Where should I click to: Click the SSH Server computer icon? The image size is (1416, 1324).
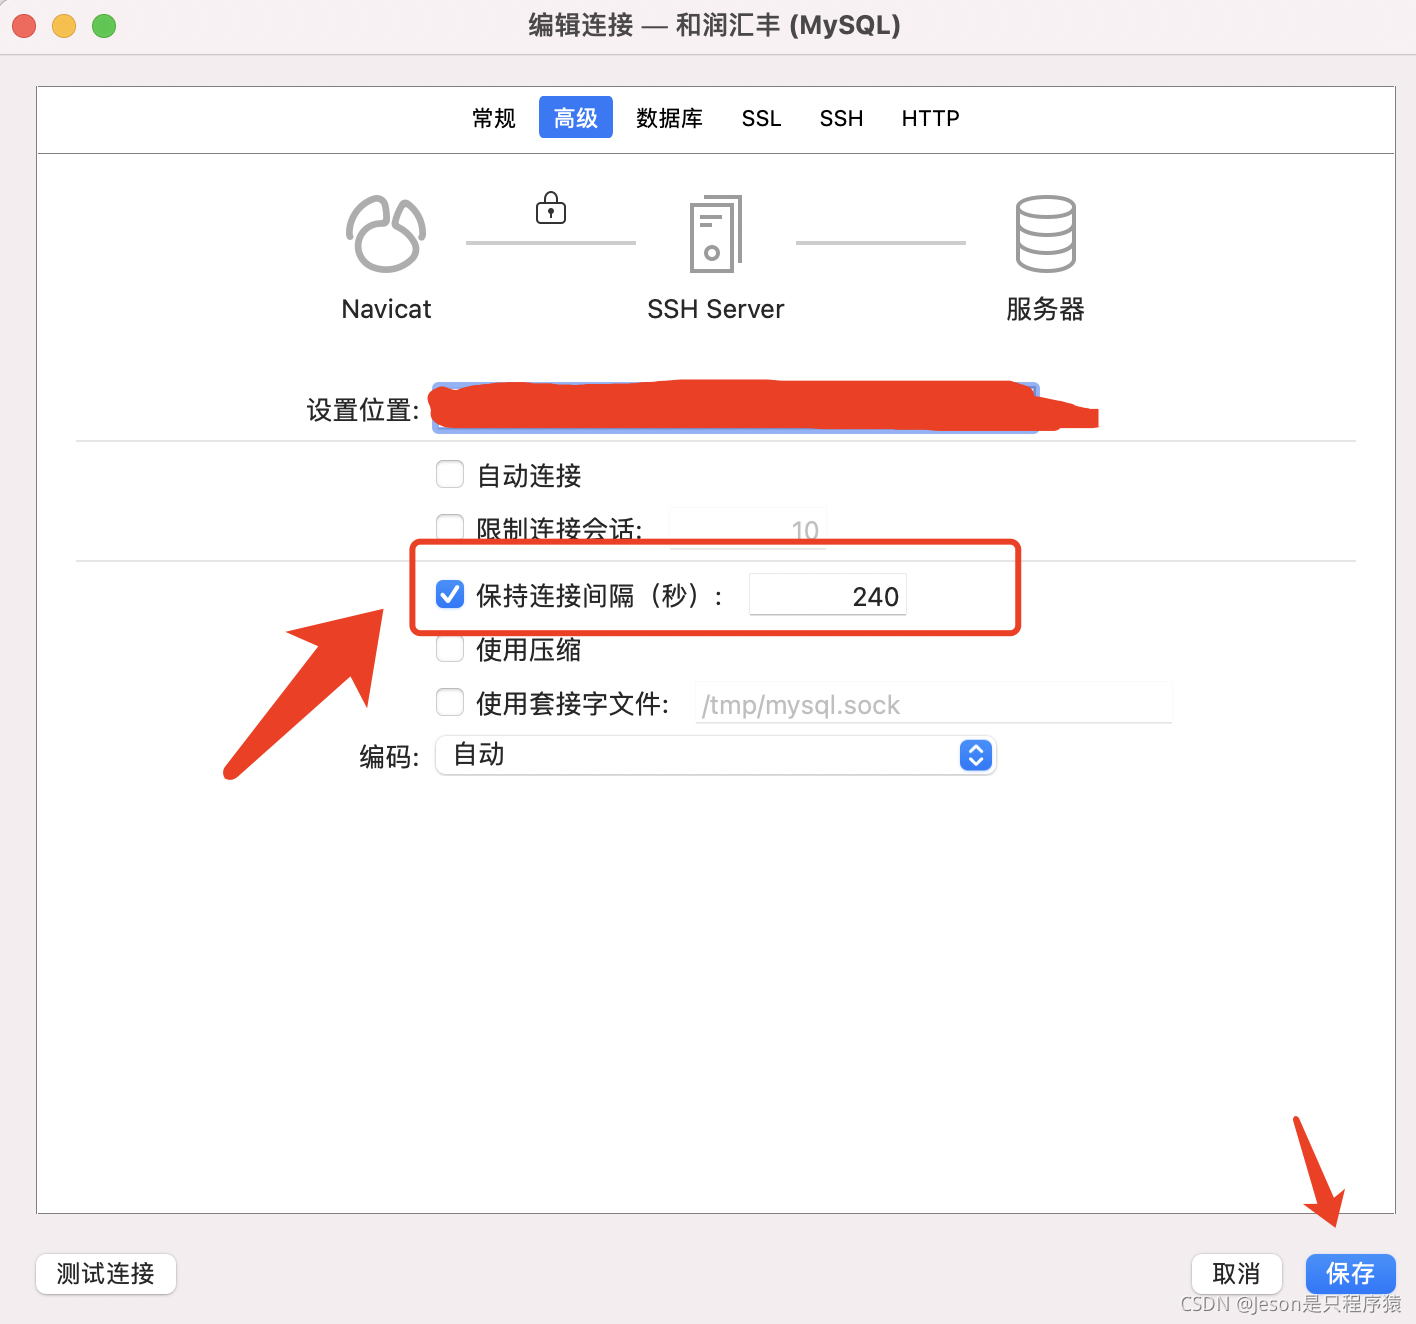(x=716, y=234)
